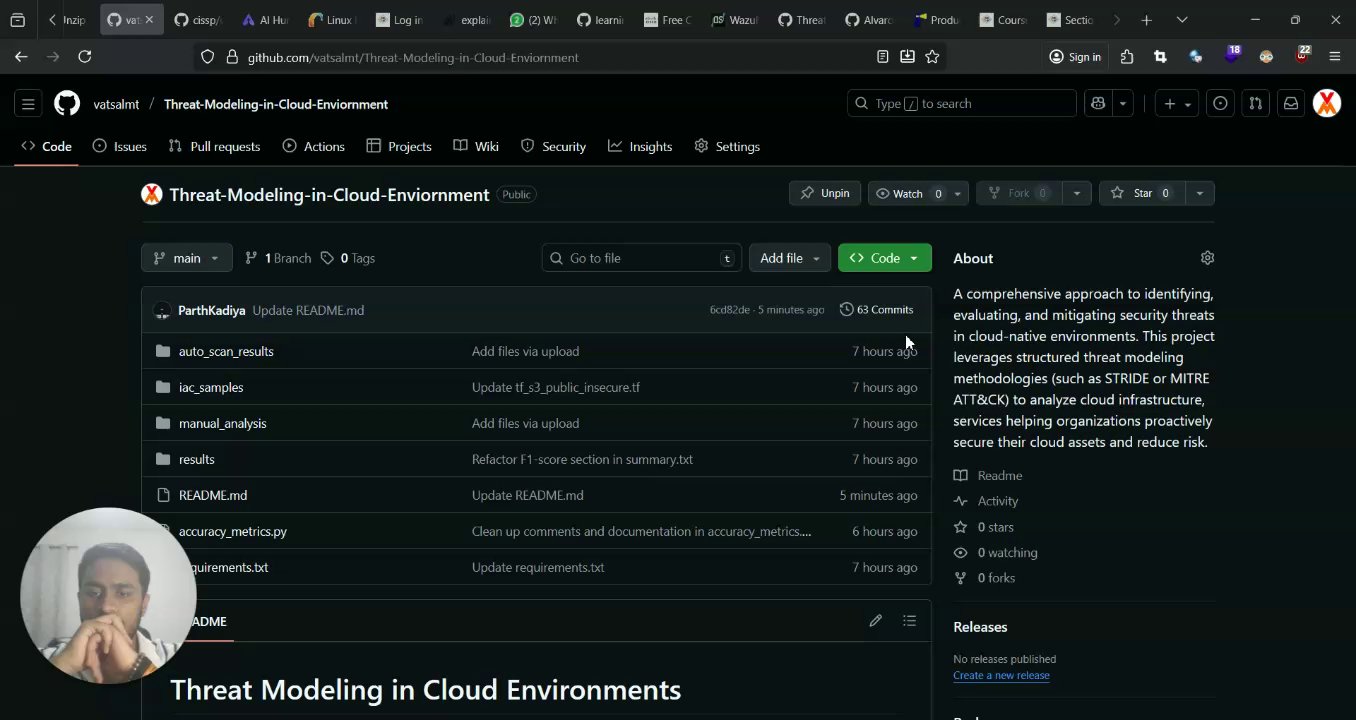
Task: Toggle reader view in the address bar
Action: 882,57
